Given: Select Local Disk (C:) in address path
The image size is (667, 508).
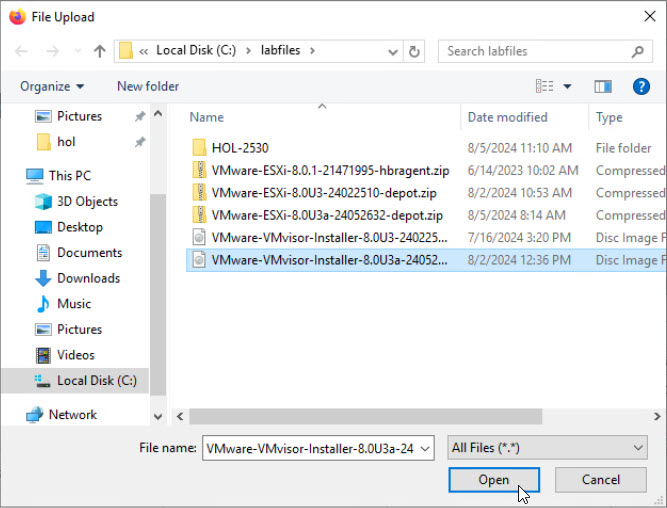Looking at the screenshot, I should [196, 50].
